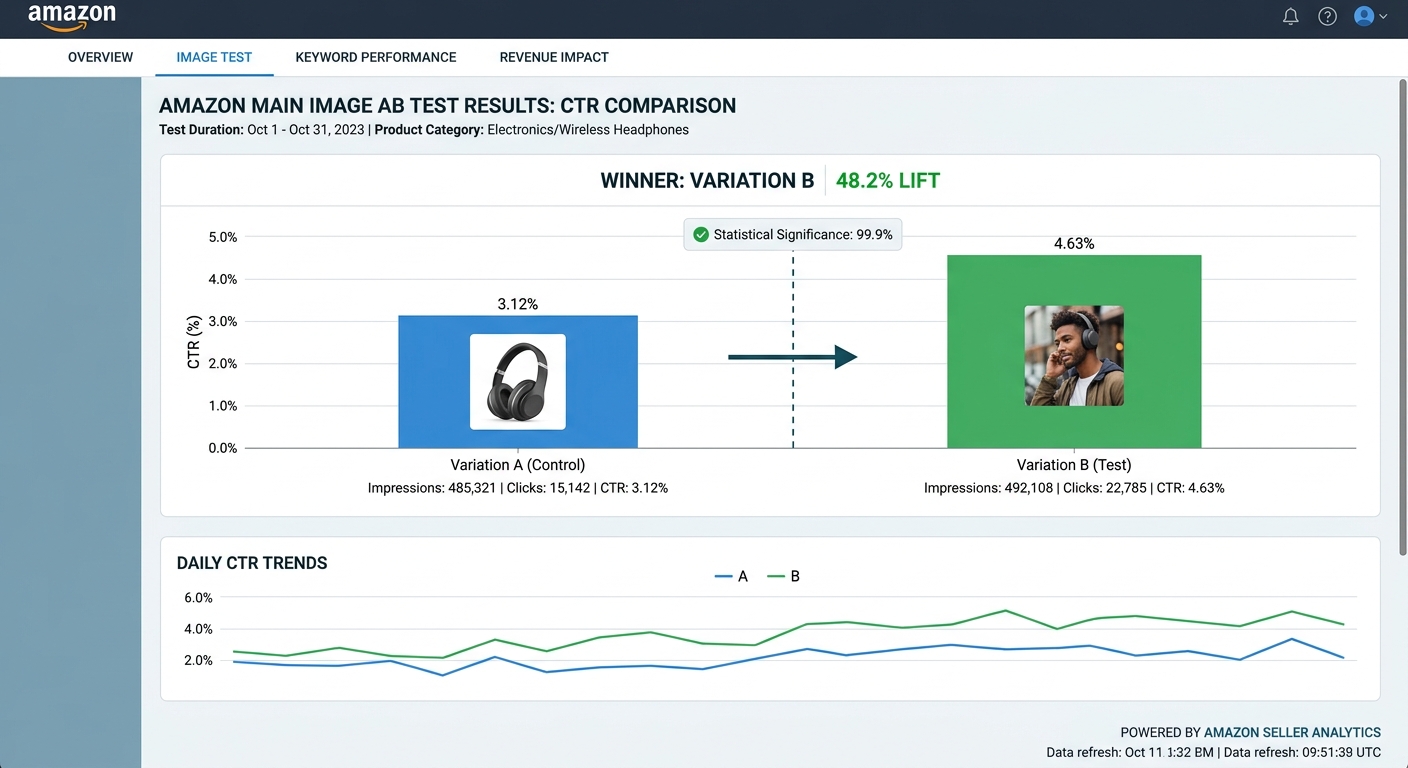Click the Statistical Significance 99.9% badge
Viewport: 1408px width, 768px height.
(x=802, y=235)
